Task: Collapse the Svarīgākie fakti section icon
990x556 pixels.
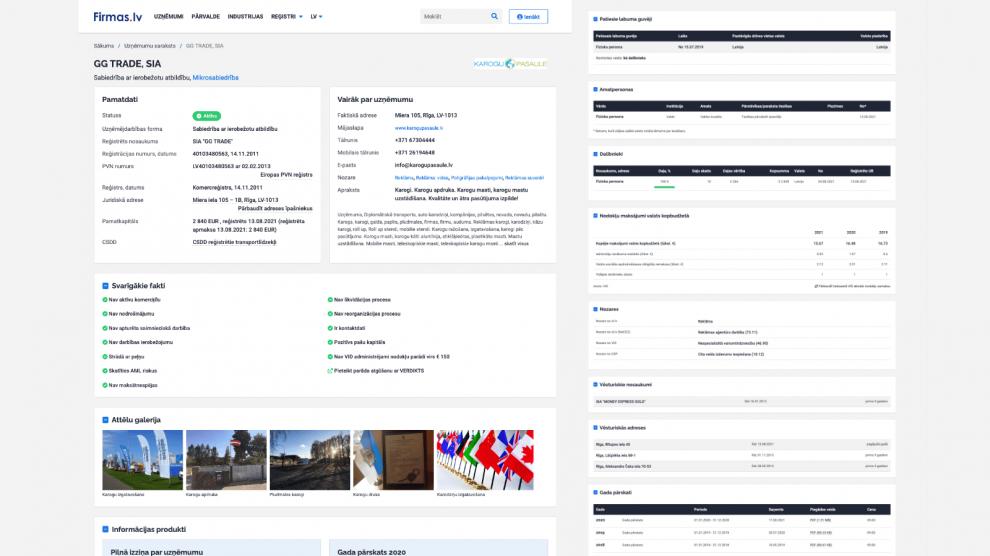Action: 105,286
